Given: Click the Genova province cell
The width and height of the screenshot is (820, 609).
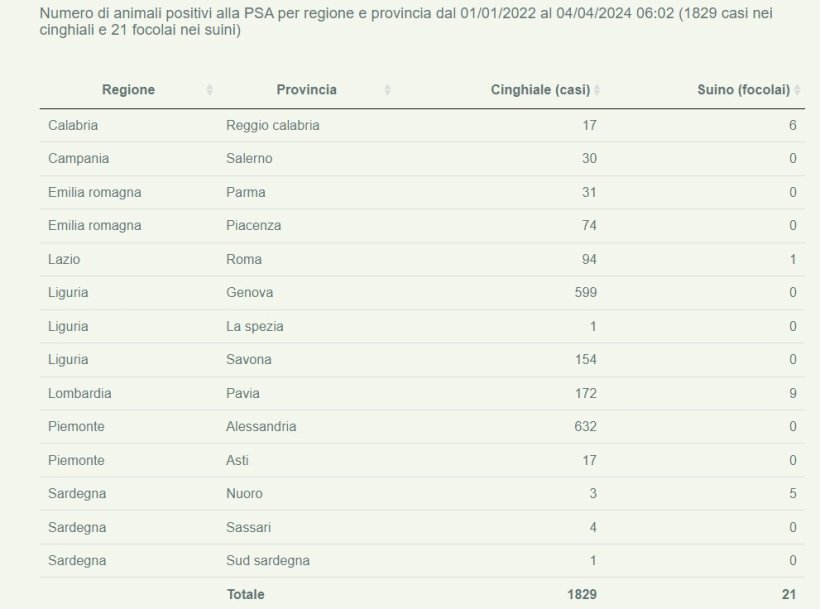Looking at the screenshot, I should (x=250, y=292).
